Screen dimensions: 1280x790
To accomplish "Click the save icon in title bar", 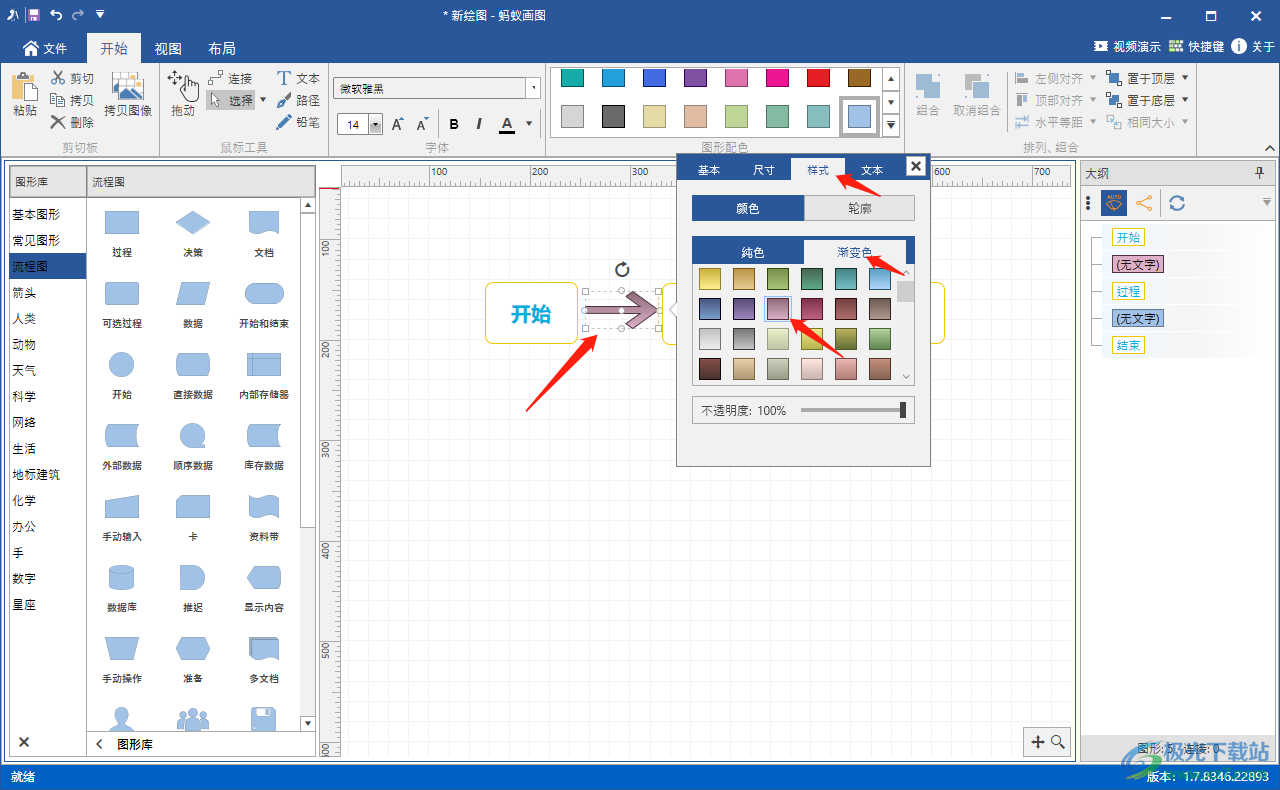I will pos(34,15).
